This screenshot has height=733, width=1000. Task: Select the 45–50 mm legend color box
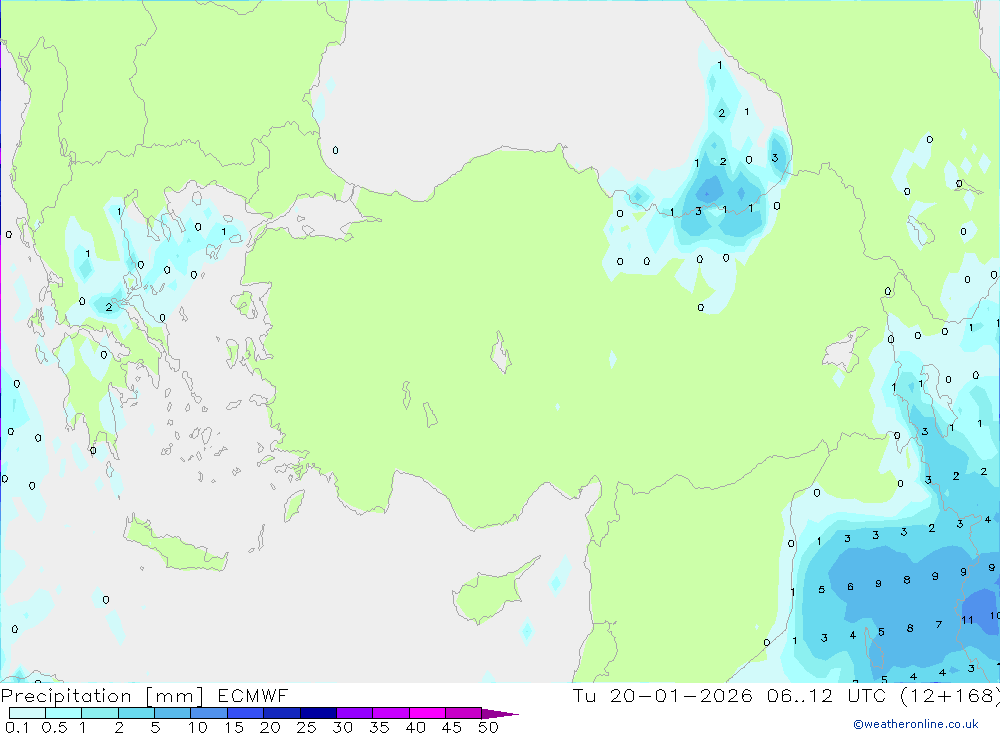tap(464, 713)
